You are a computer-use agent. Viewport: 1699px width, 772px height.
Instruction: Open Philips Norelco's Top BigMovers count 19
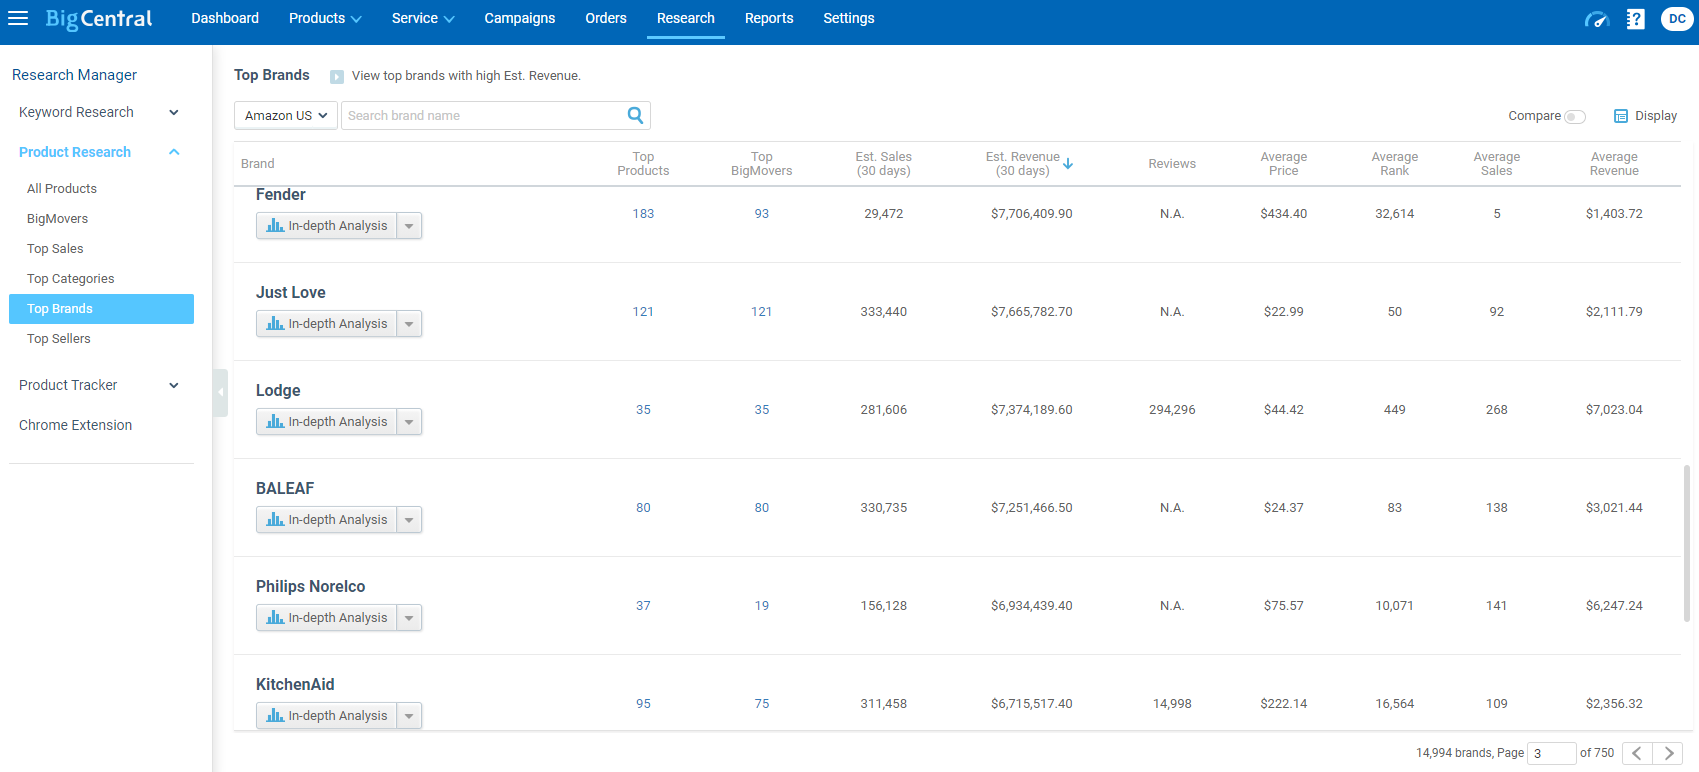[x=762, y=606]
